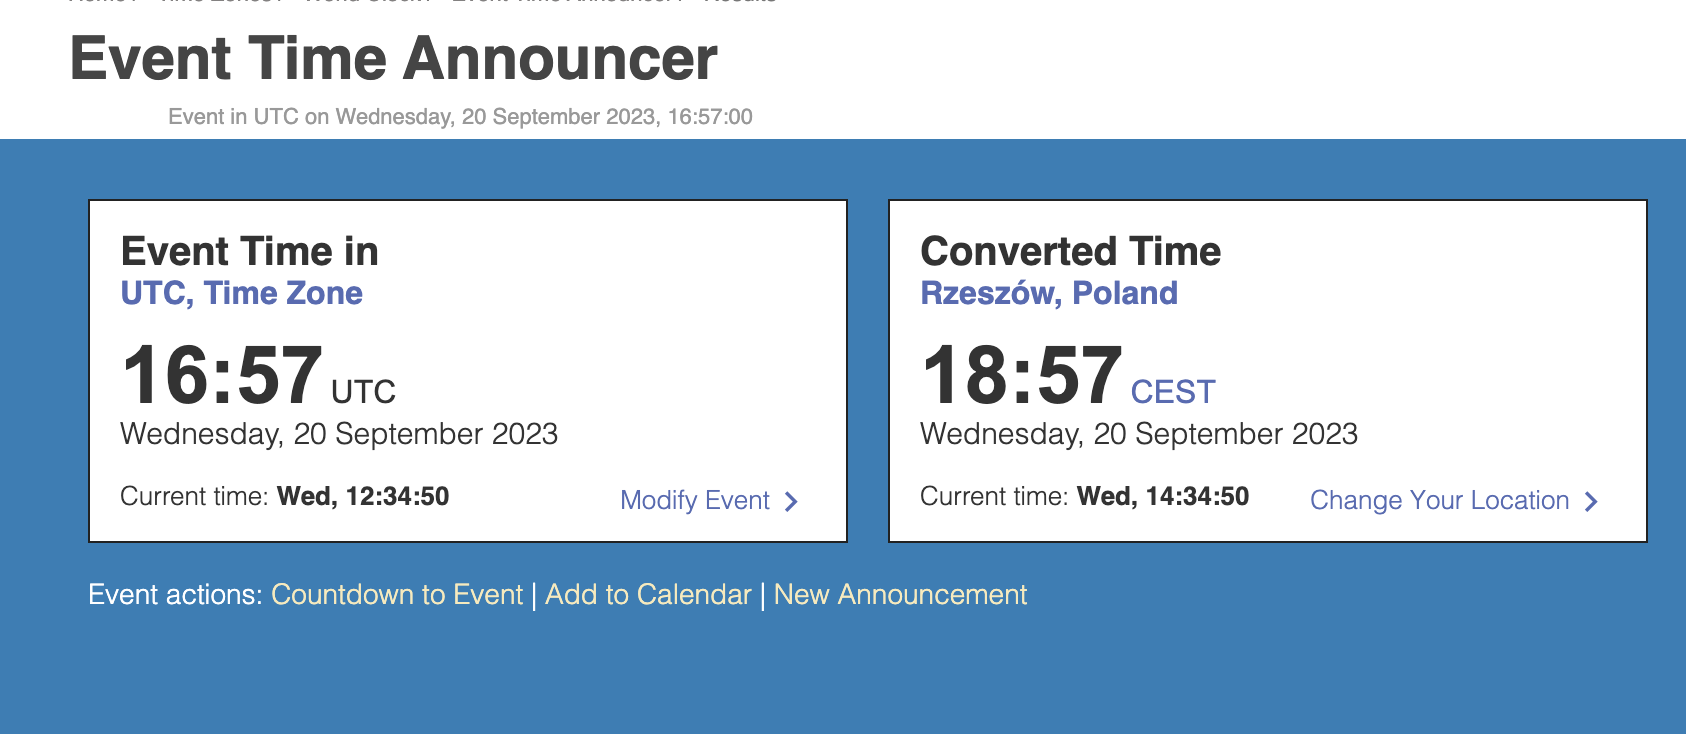Screen dimensions: 1686x734
Task: Click the 18:57 converted time
Action: 1022,375
